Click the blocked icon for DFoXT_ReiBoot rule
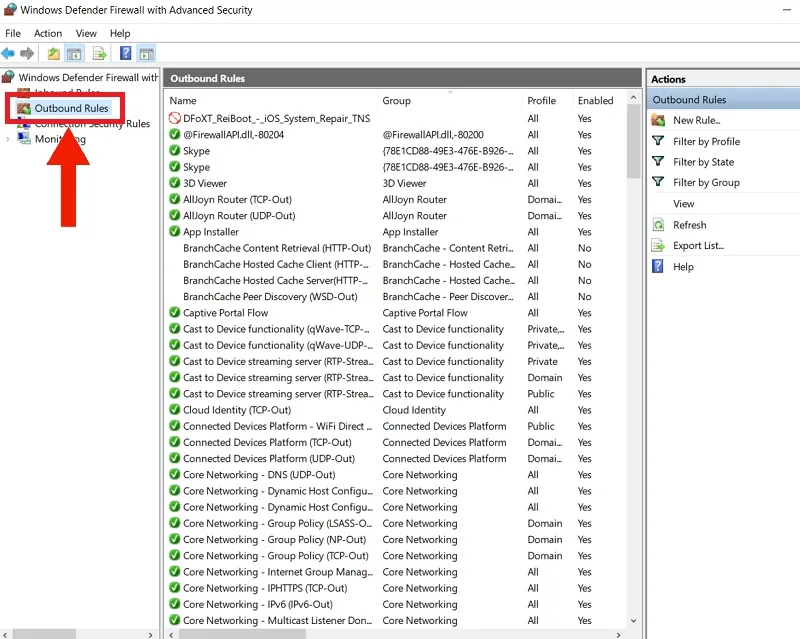This screenshot has width=800, height=639. coord(174,118)
